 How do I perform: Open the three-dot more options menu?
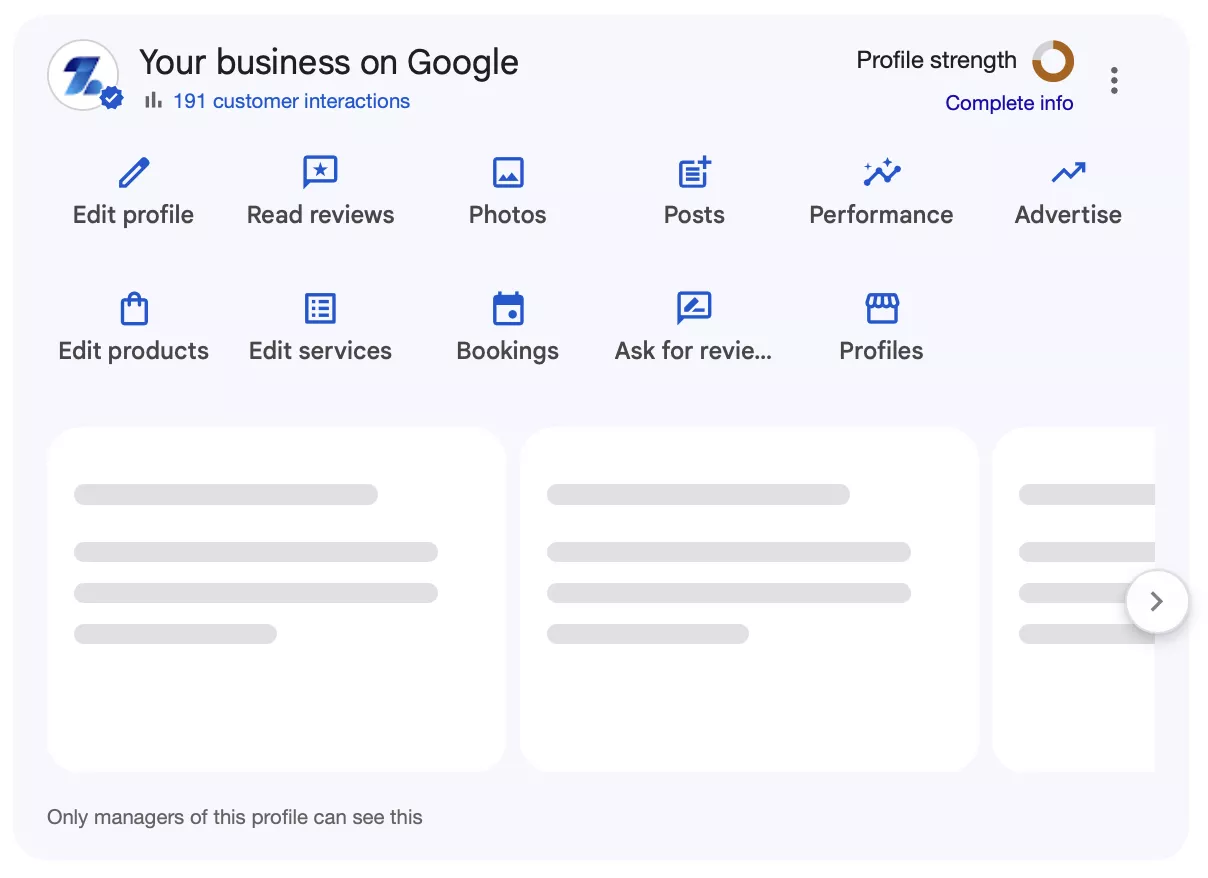pos(1114,80)
